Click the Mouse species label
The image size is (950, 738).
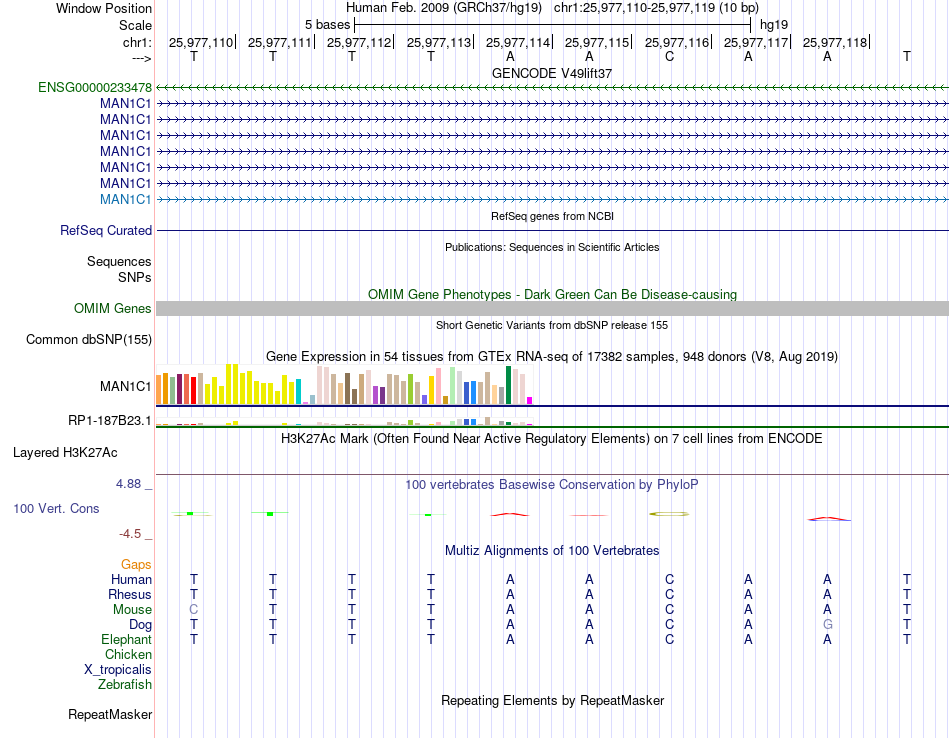pyautogui.click(x=132, y=610)
